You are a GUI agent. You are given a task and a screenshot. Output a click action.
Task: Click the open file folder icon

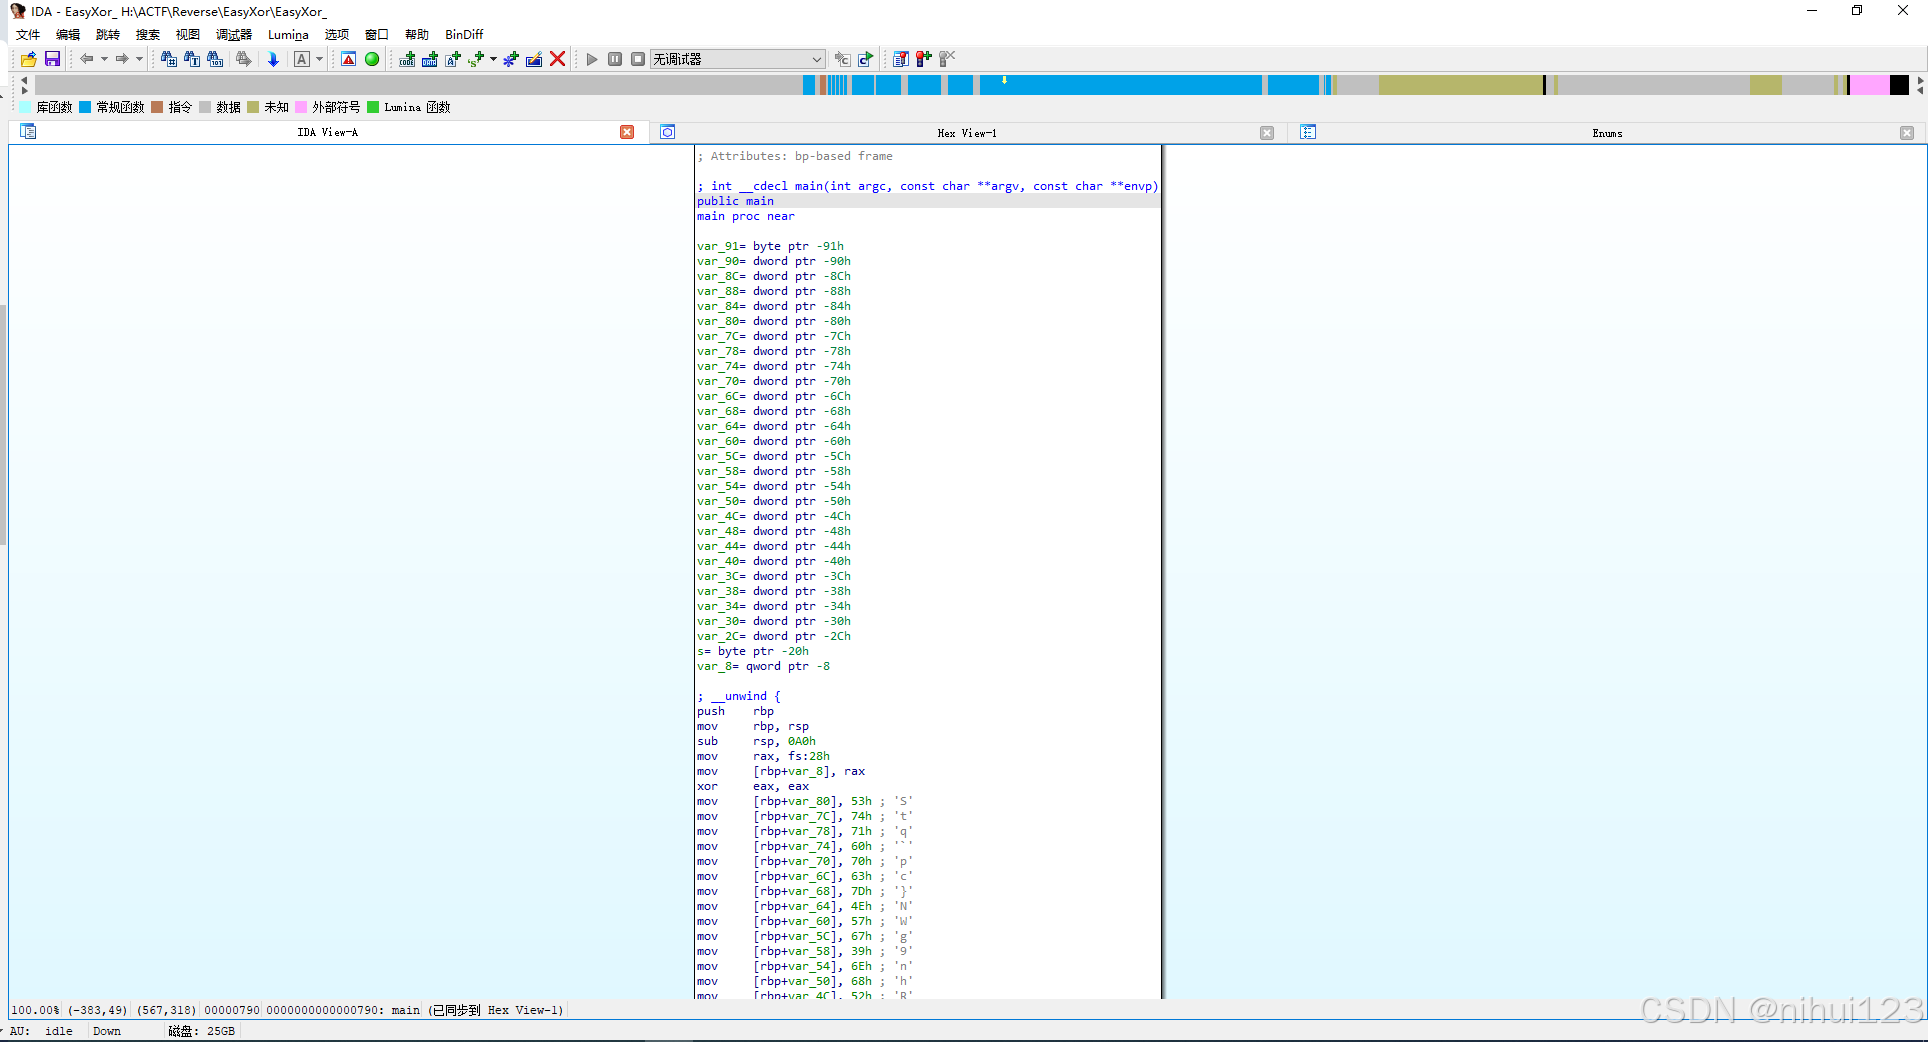[x=28, y=59]
